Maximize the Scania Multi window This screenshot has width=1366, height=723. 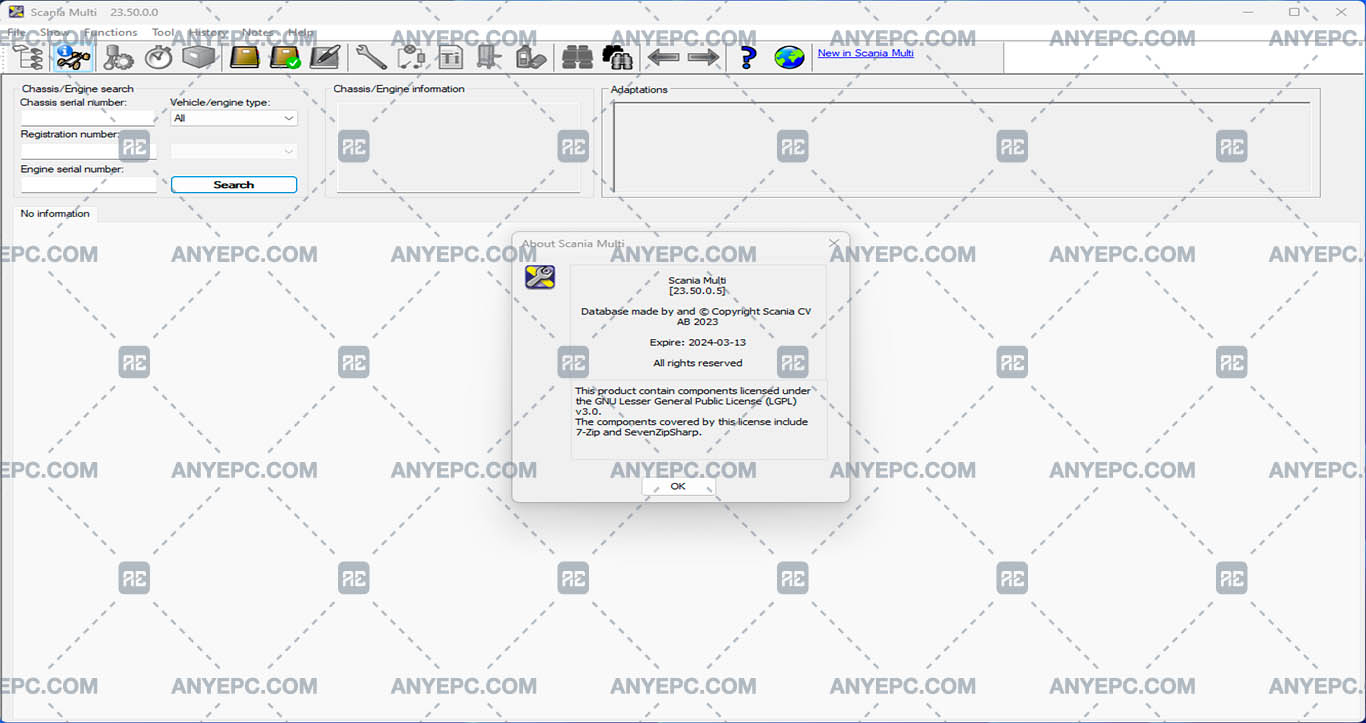[x=1294, y=12]
